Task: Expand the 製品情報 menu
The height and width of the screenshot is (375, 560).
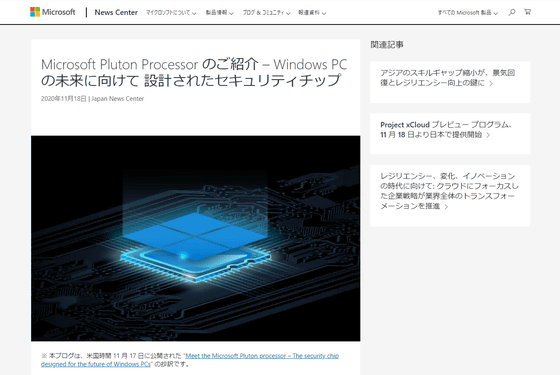Action: point(219,13)
